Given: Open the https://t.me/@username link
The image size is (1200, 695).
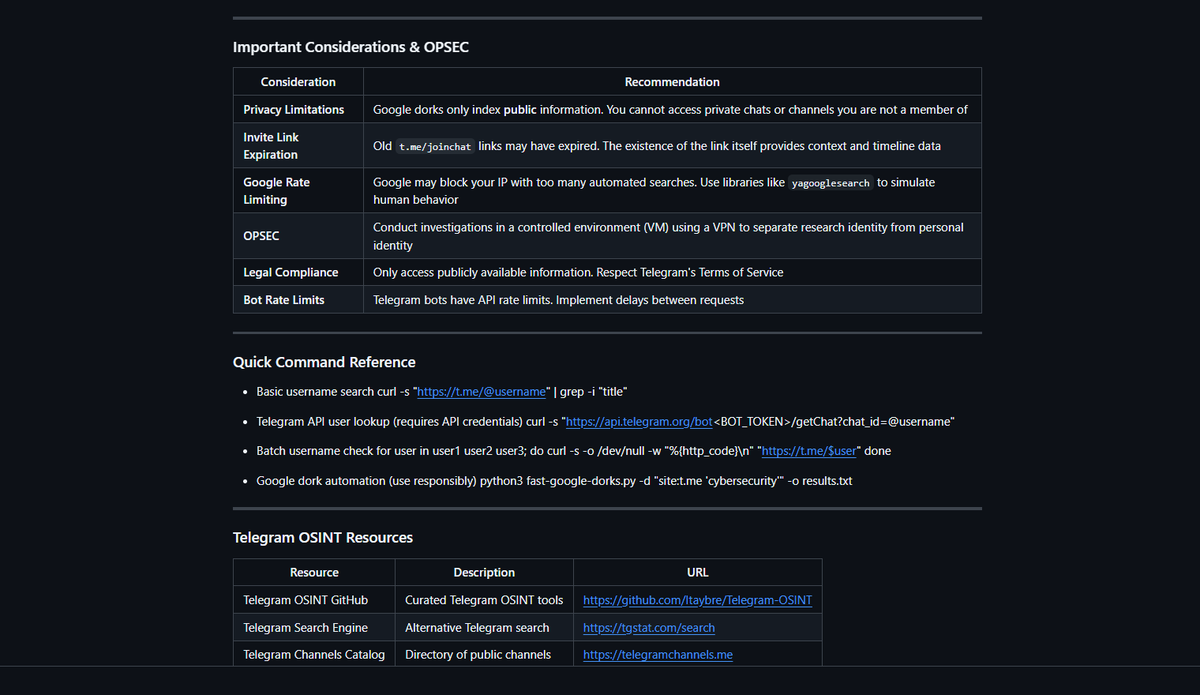Looking at the screenshot, I should 482,391.
